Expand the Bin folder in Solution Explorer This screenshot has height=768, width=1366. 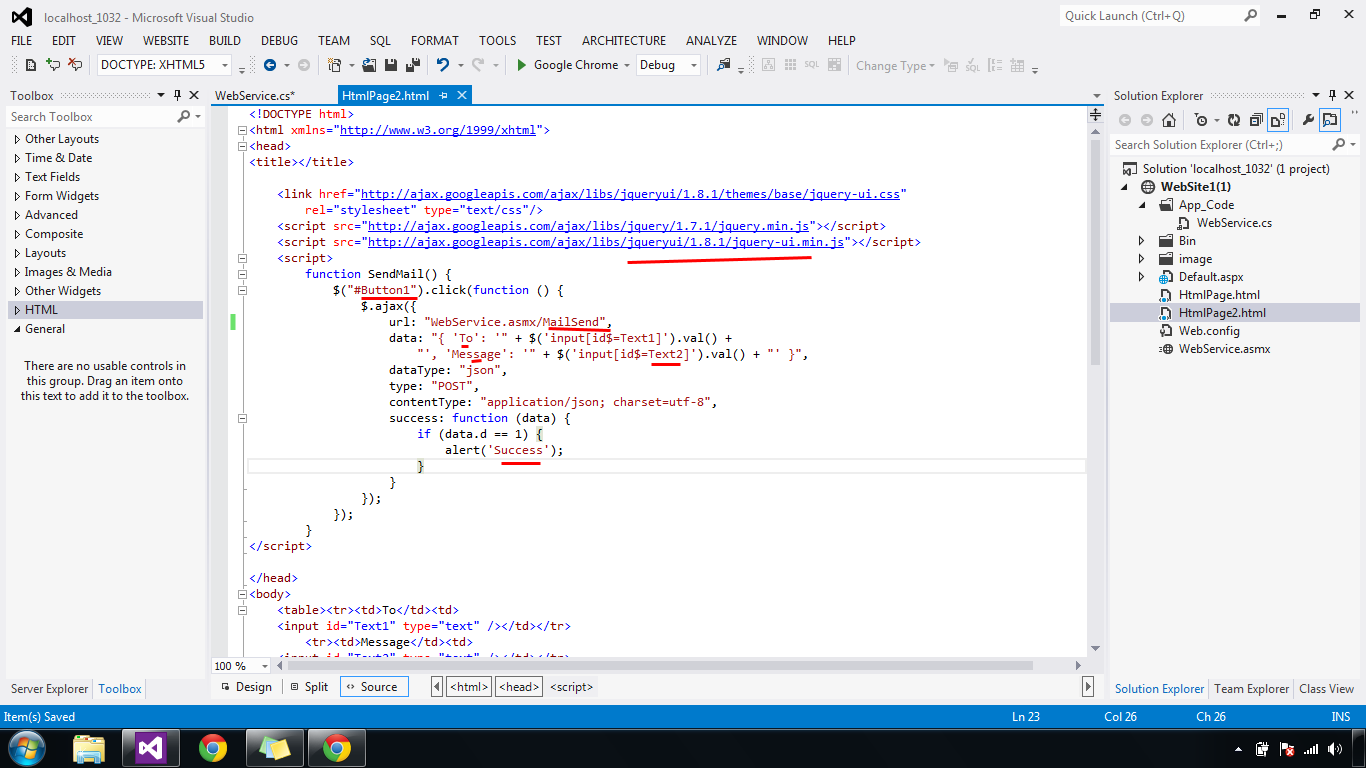pyautogui.click(x=1142, y=241)
